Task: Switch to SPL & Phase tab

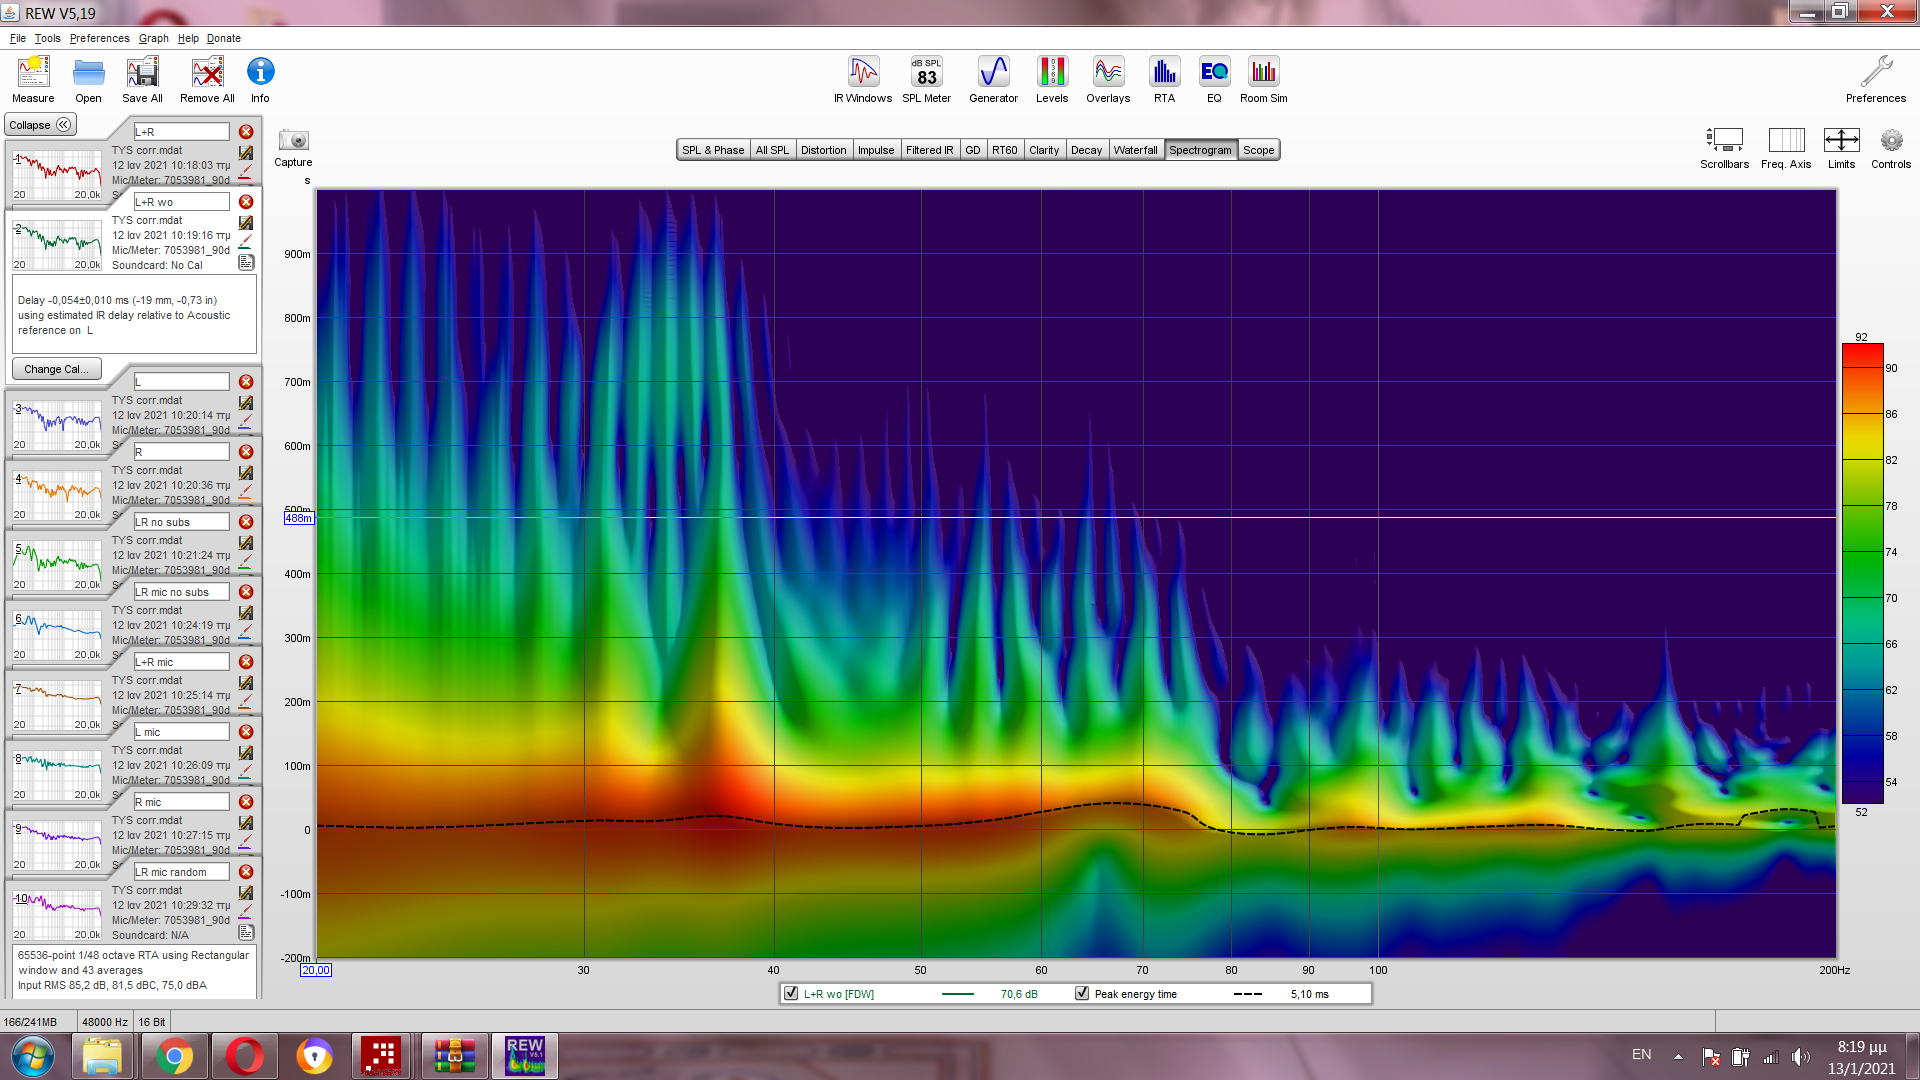Action: click(713, 150)
